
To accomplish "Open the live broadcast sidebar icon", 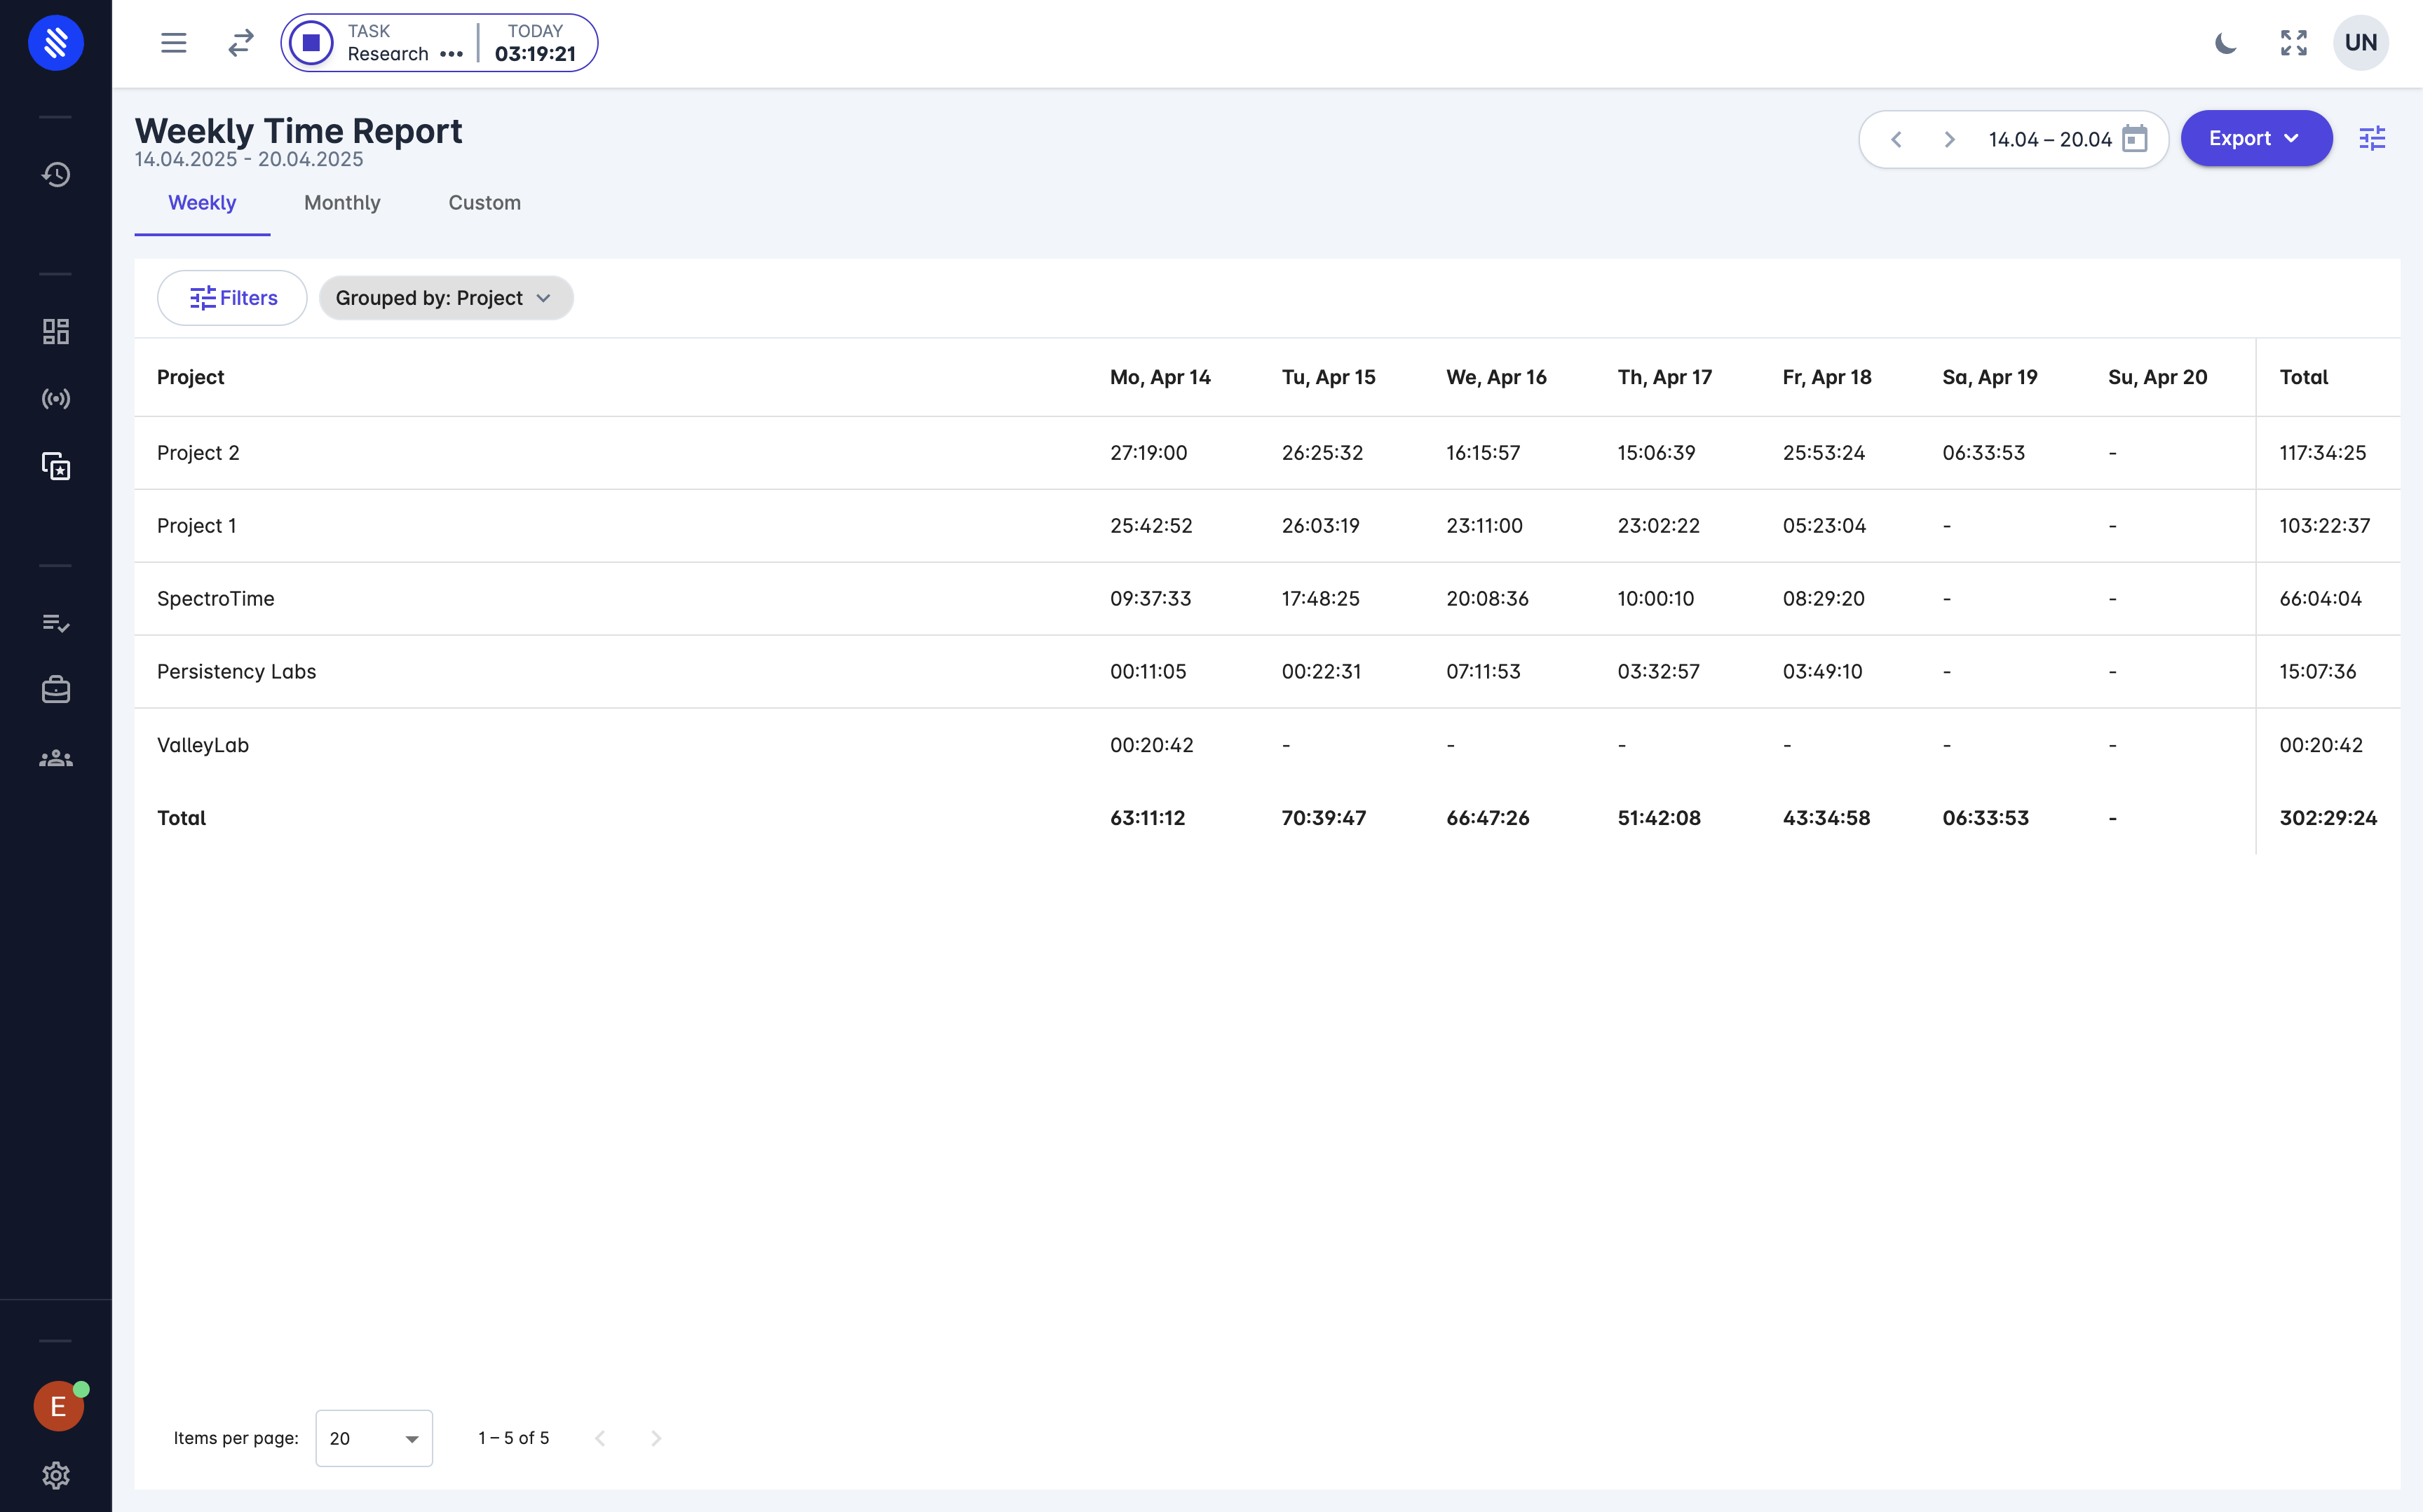I will (x=56, y=399).
